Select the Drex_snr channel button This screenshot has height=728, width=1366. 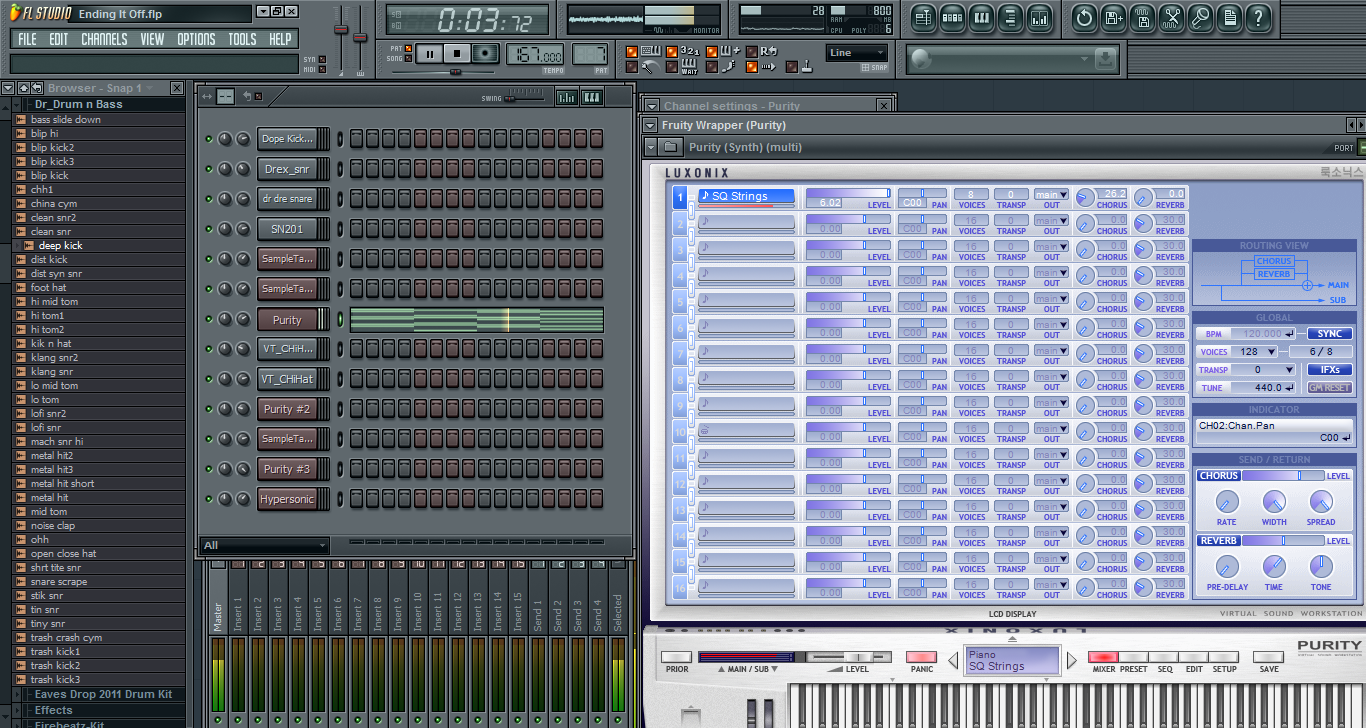coord(287,169)
